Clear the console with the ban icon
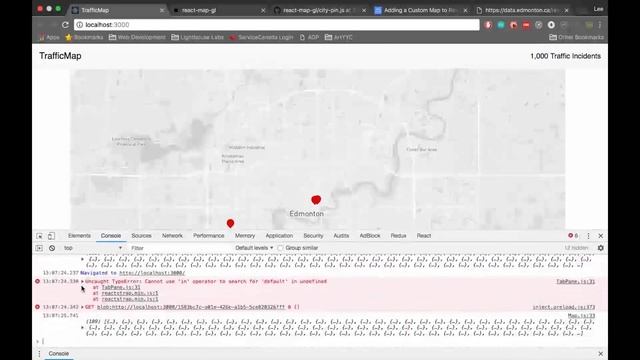Image resolution: width=640 pixels, height=360 pixels. [x=52, y=248]
